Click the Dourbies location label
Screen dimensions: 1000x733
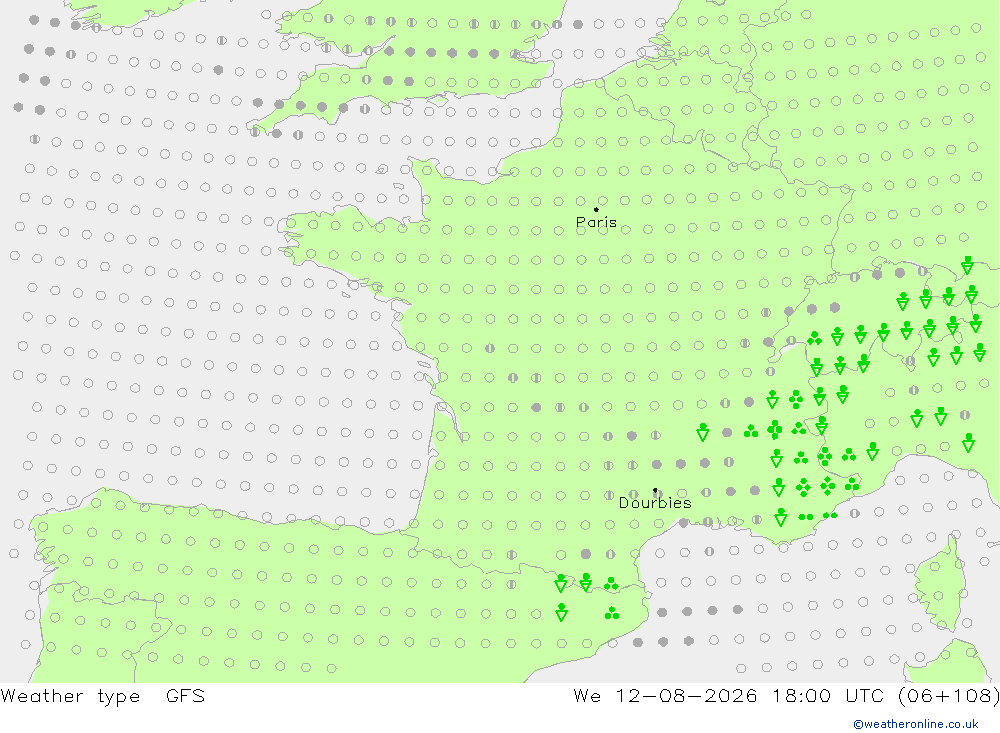655,503
